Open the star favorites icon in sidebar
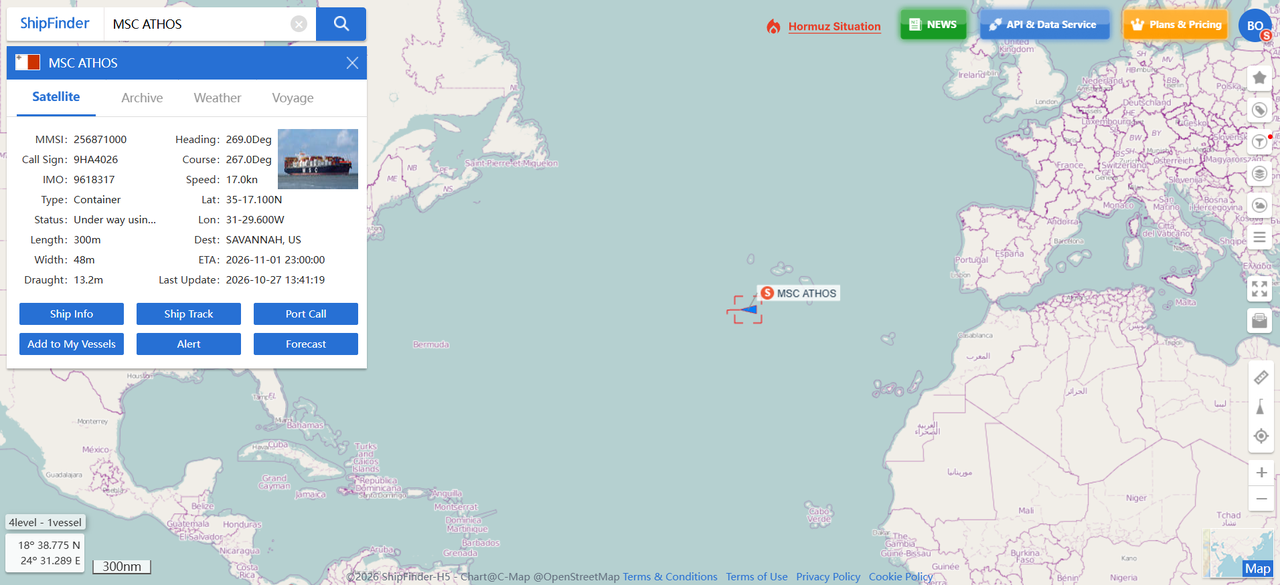The image size is (1280, 585). point(1260,77)
